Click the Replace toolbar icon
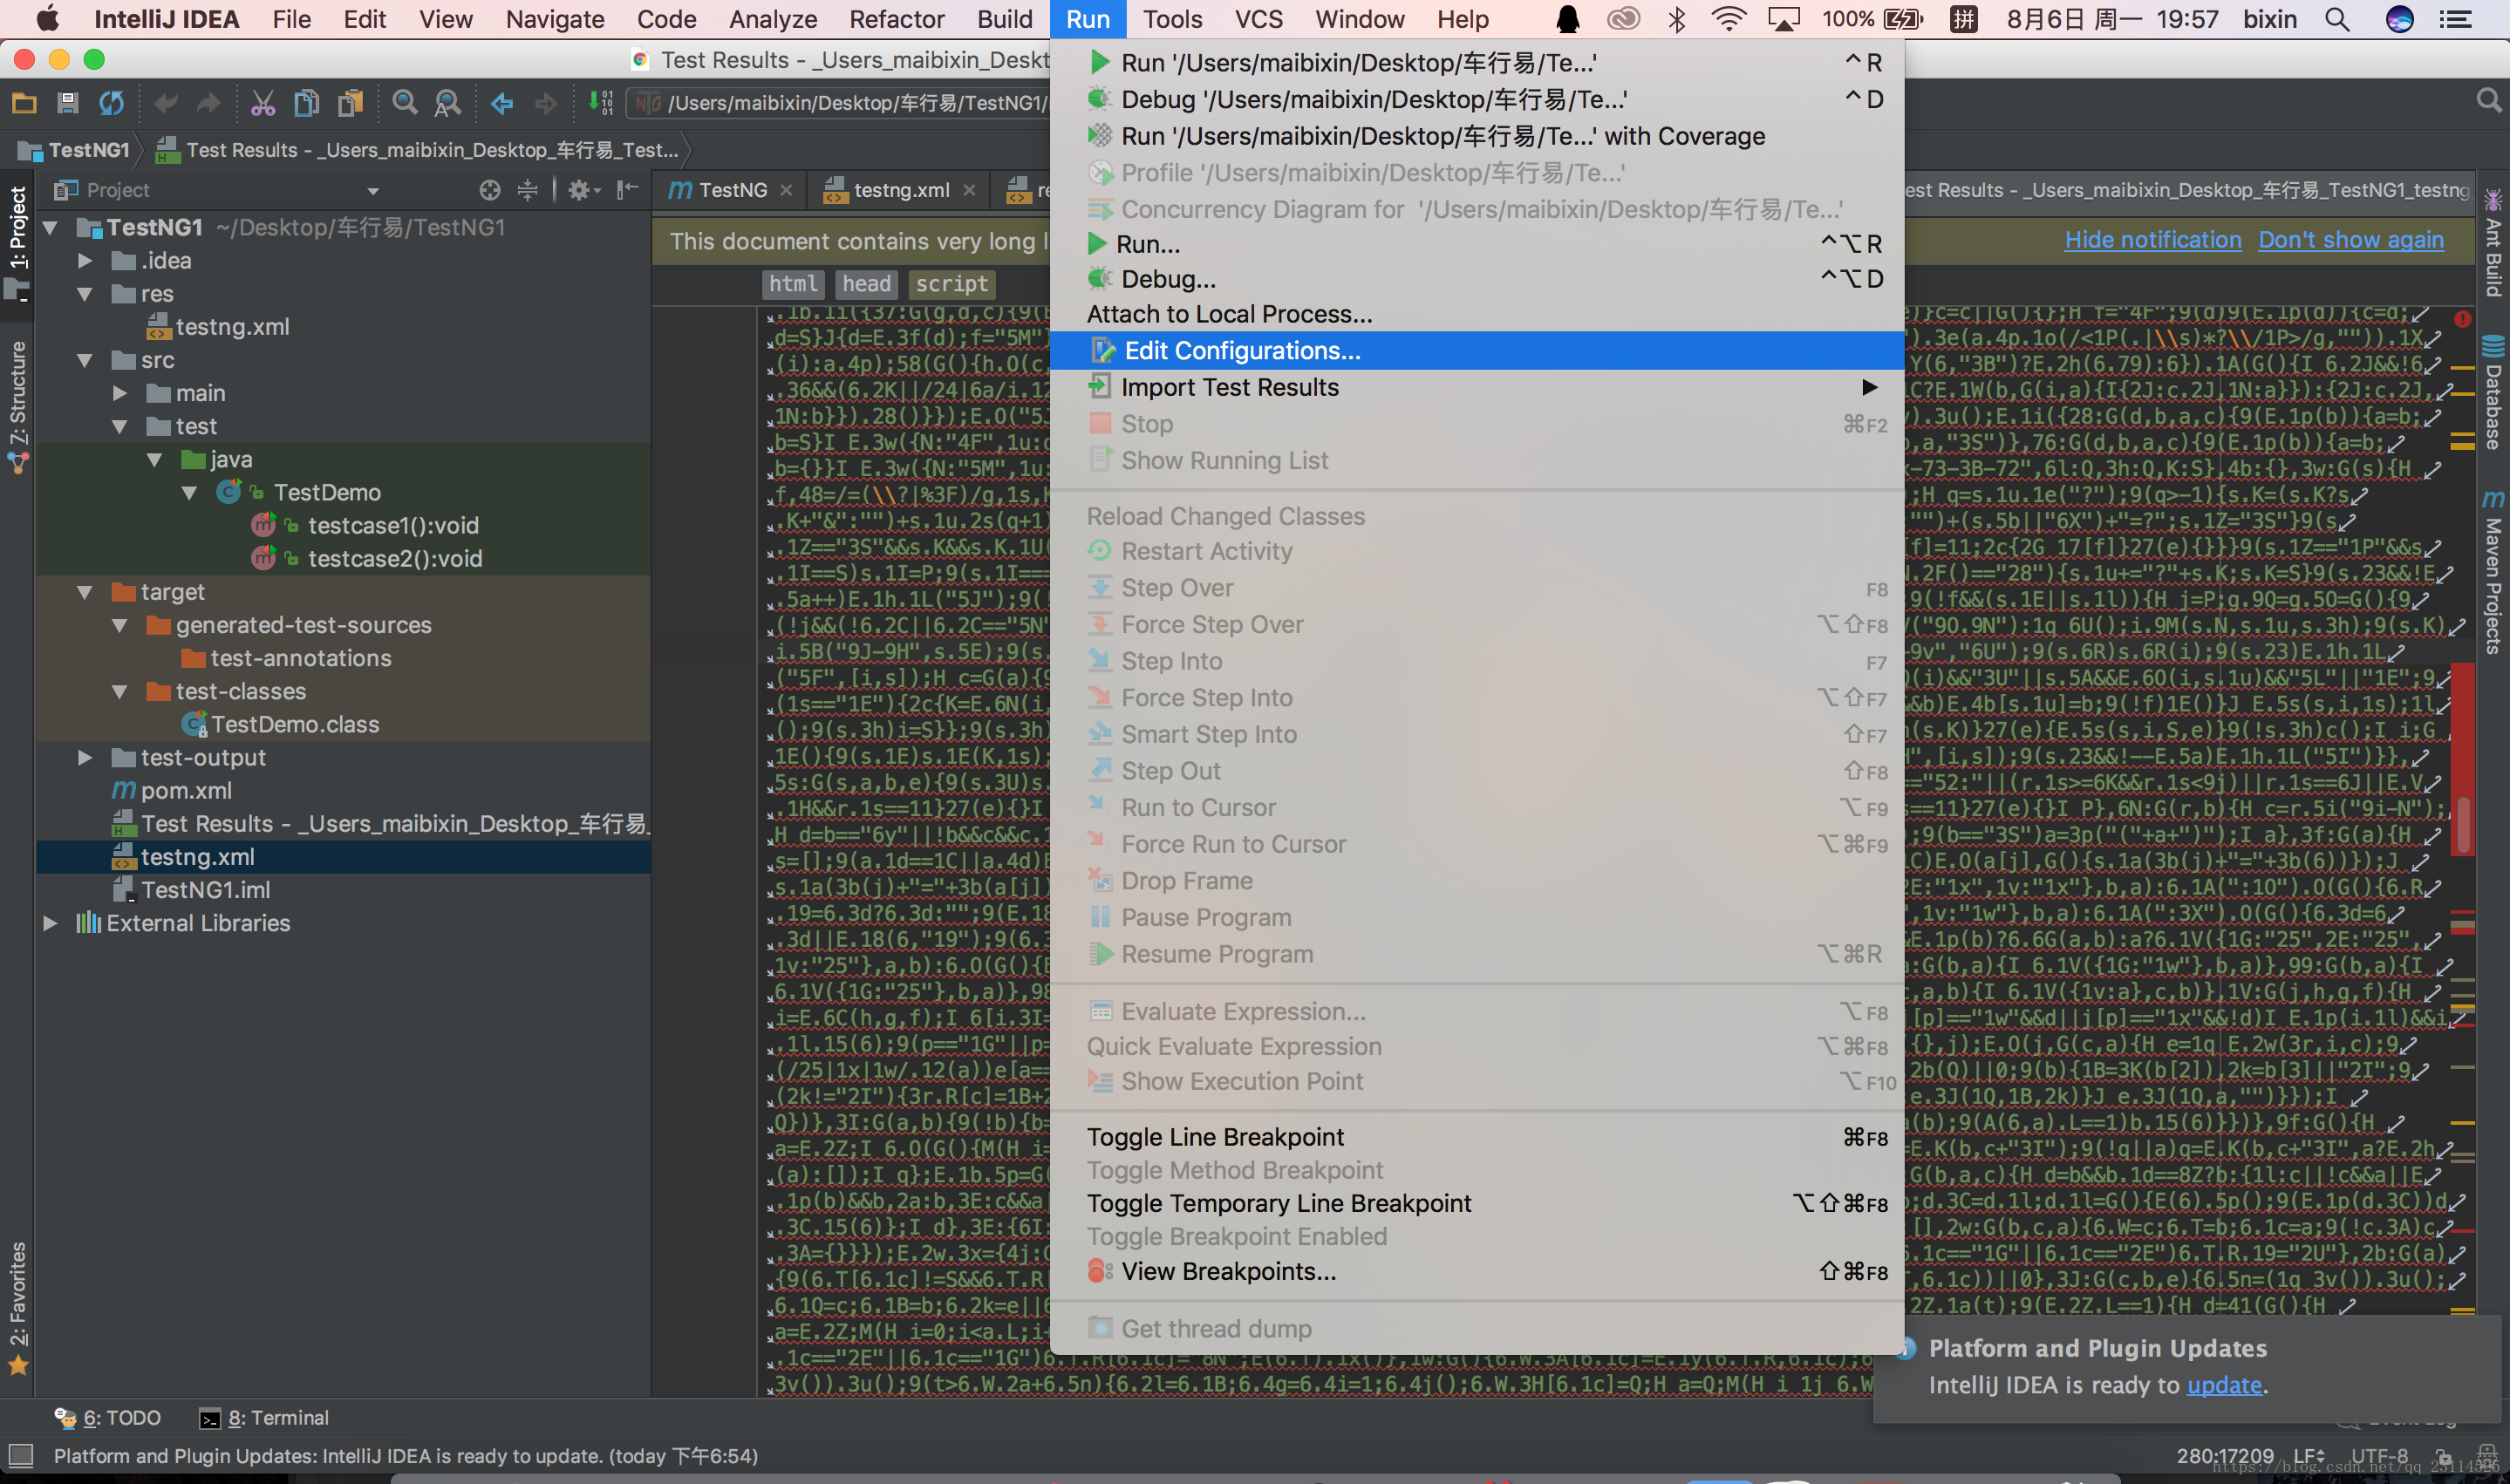This screenshot has width=2510, height=1484. pyautogui.click(x=447, y=103)
